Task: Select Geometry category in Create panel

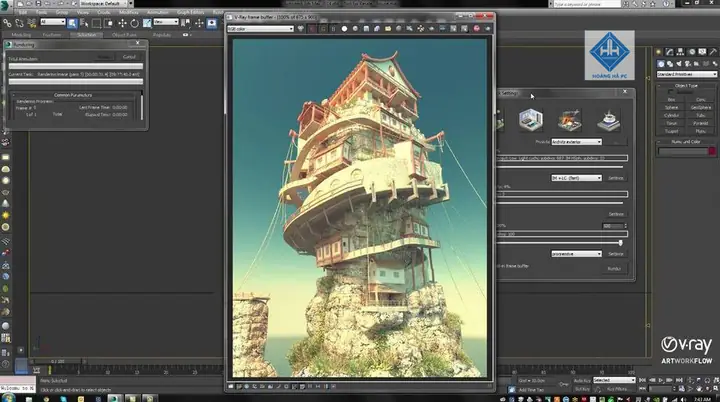Action: pyautogui.click(x=661, y=64)
